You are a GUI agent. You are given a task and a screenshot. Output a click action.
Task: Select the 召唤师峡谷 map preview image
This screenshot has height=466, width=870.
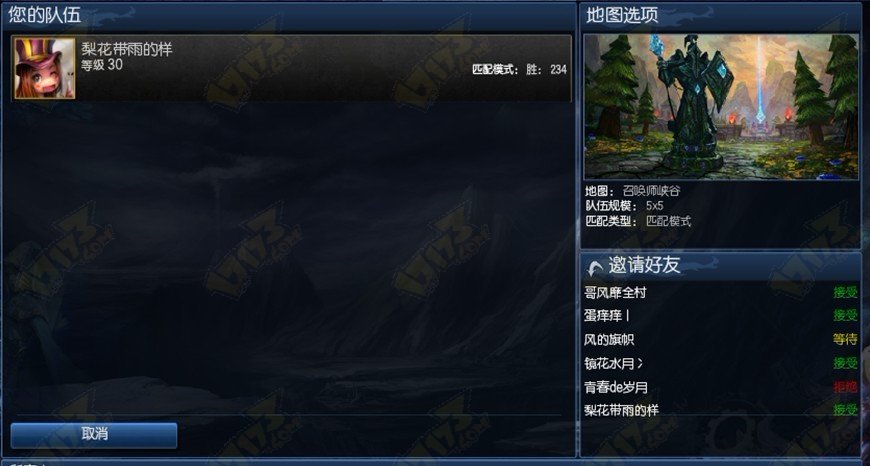721,107
